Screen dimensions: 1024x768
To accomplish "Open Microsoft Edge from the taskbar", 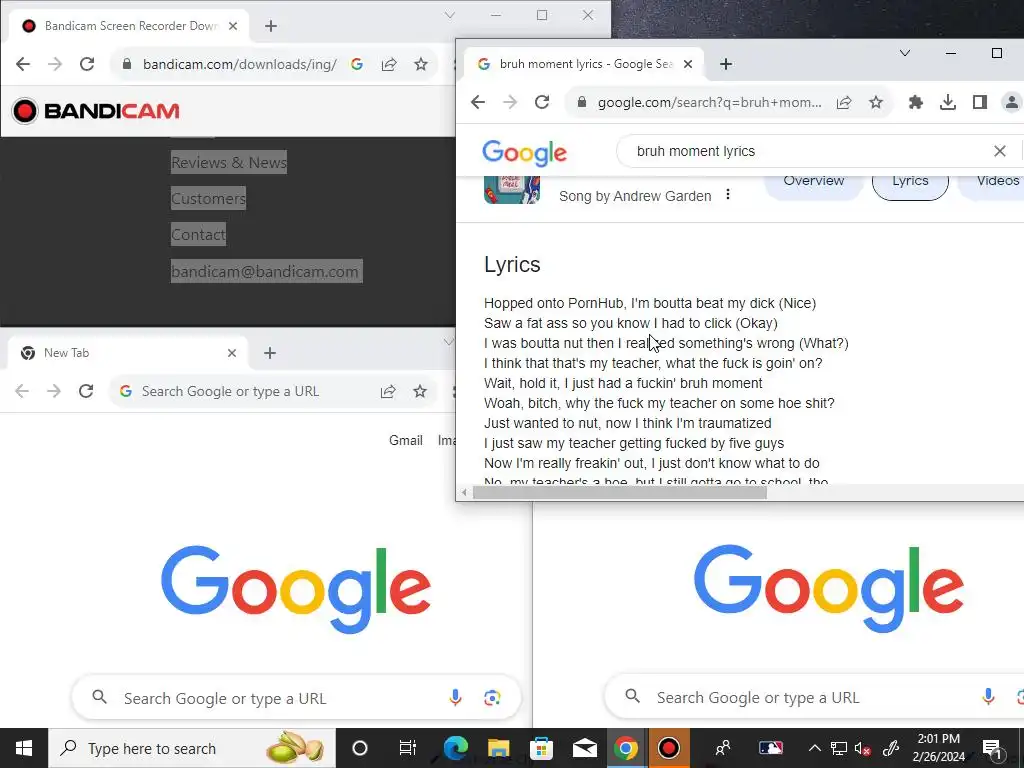I will pyautogui.click(x=456, y=748).
